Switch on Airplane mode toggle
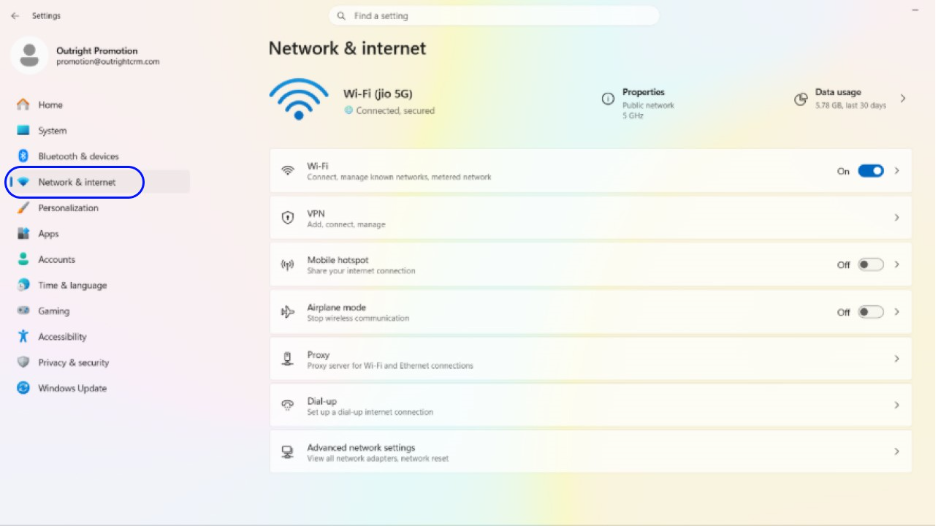The width and height of the screenshot is (936, 526). click(870, 312)
